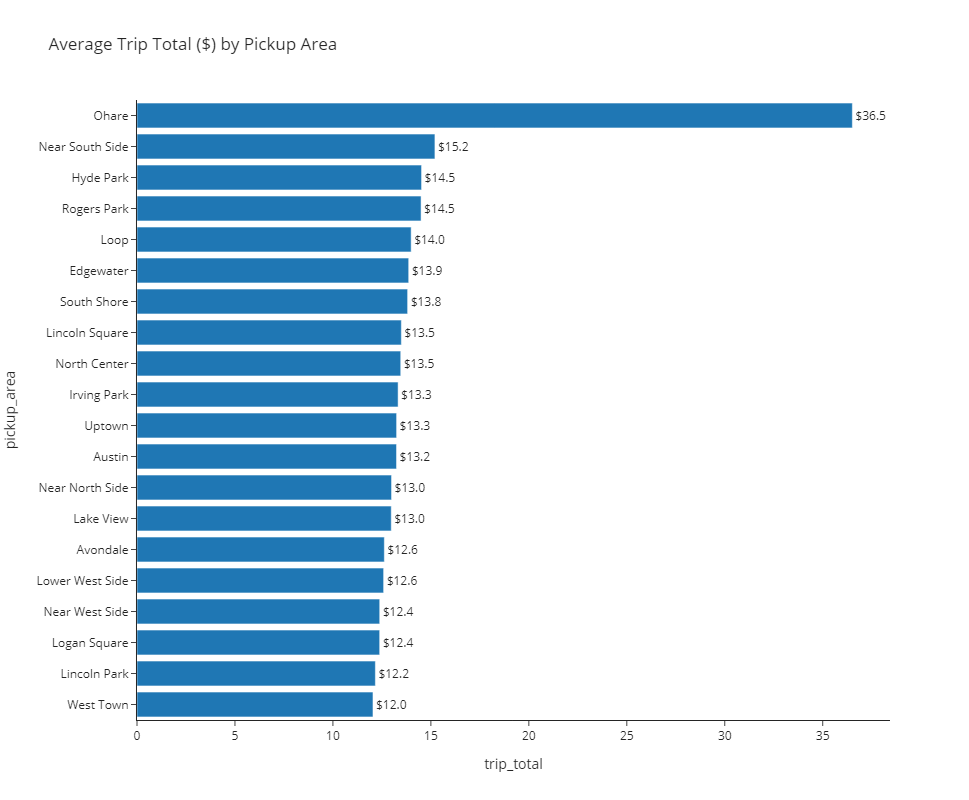
Task: Click the Hyde Park bar
Action: point(278,178)
